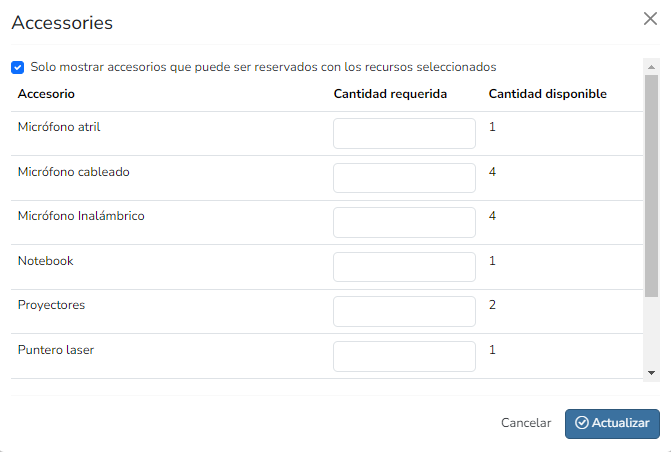Select the Micrófono Inalámbrico quantity box
The image size is (671, 452).
404,222
